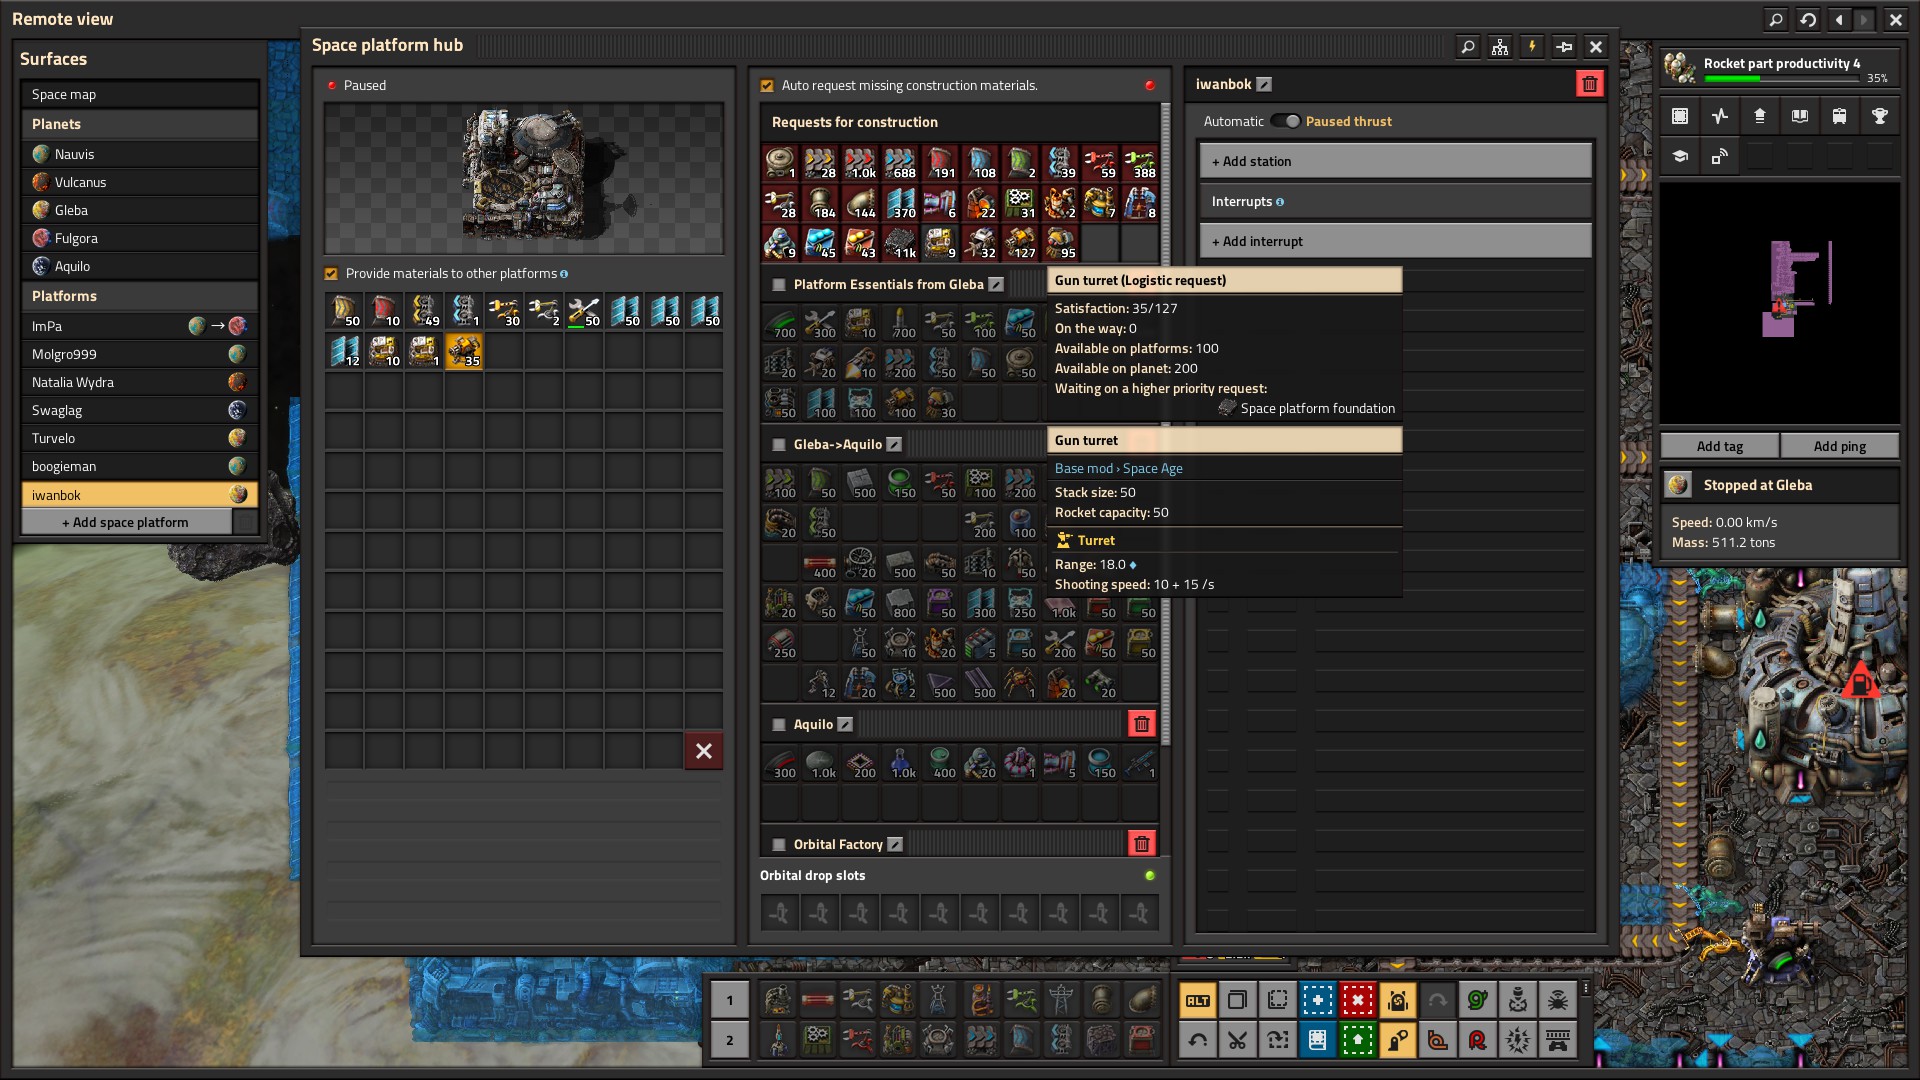Delete the iwanbok platform with trash icon
The height and width of the screenshot is (1080, 1920).
point(1589,84)
